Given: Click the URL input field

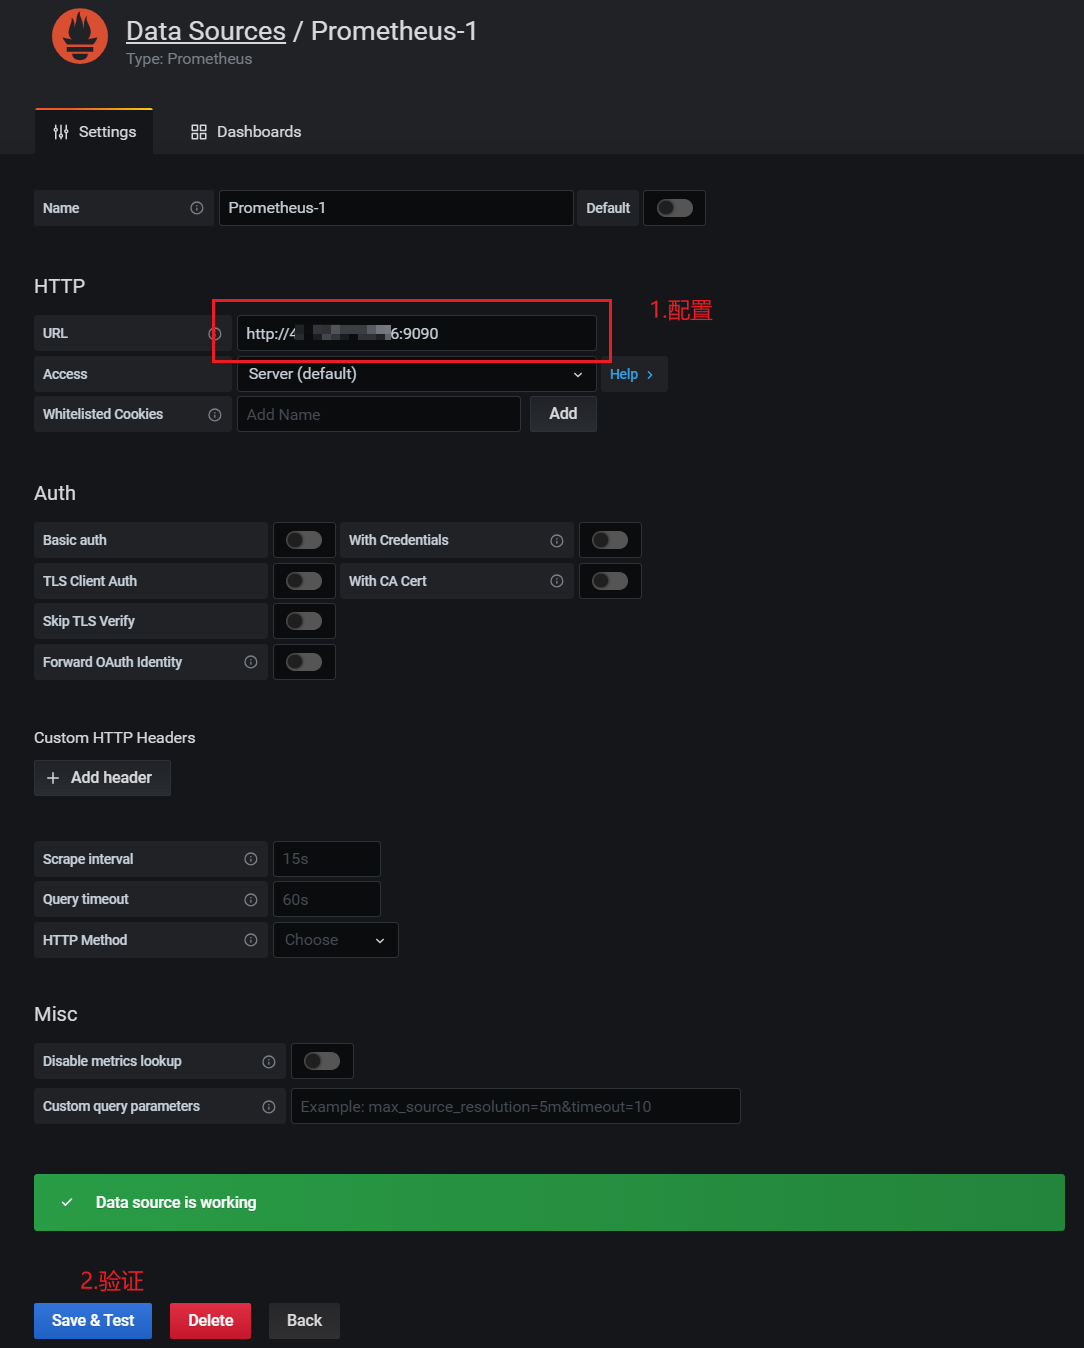Looking at the screenshot, I should [417, 333].
